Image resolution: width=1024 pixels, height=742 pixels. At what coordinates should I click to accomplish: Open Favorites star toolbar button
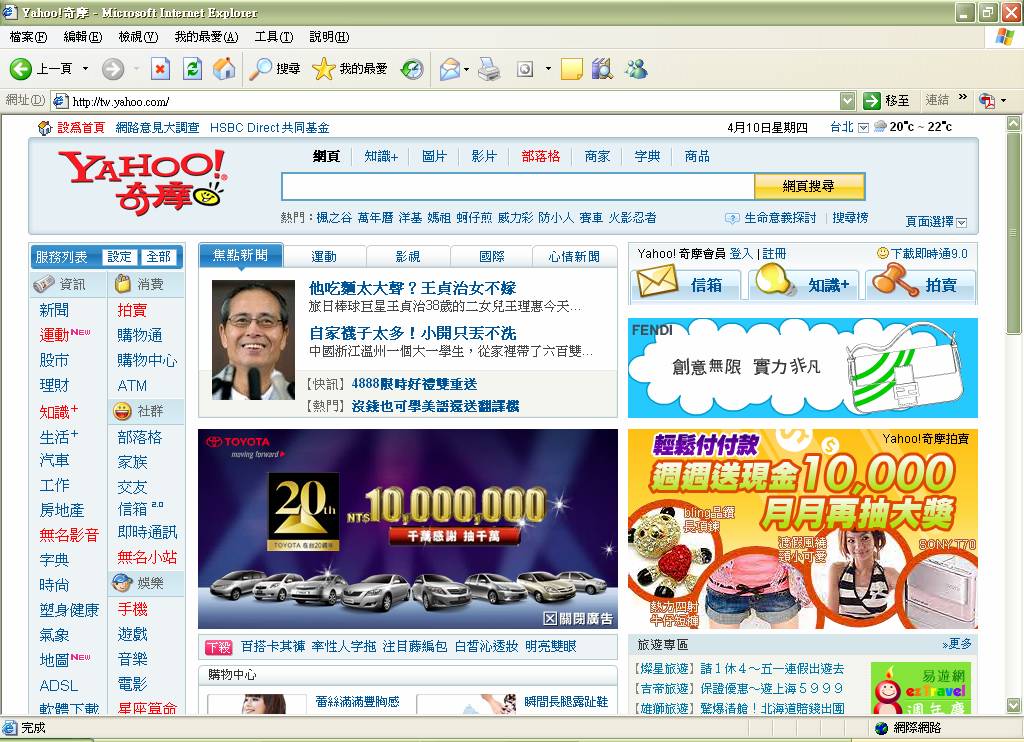(349, 69)
